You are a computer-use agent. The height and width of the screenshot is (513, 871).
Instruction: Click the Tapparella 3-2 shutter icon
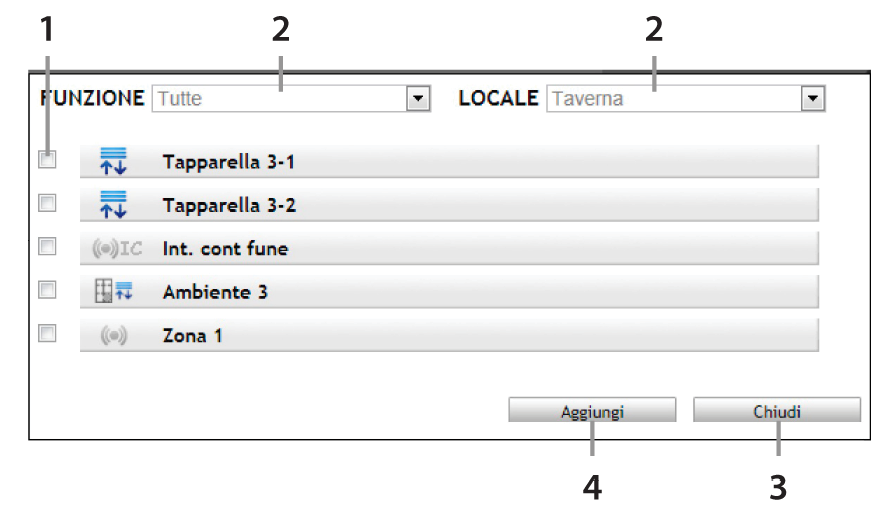[114, 204]
